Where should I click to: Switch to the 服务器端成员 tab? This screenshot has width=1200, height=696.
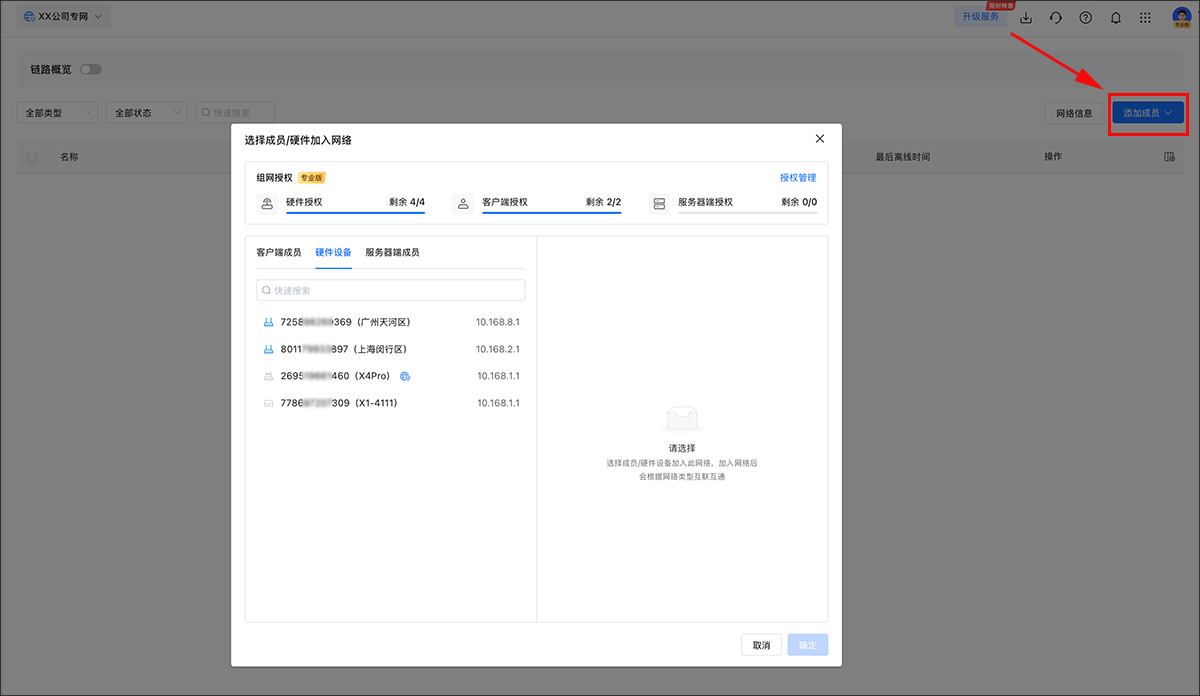[x=392, y=252]
